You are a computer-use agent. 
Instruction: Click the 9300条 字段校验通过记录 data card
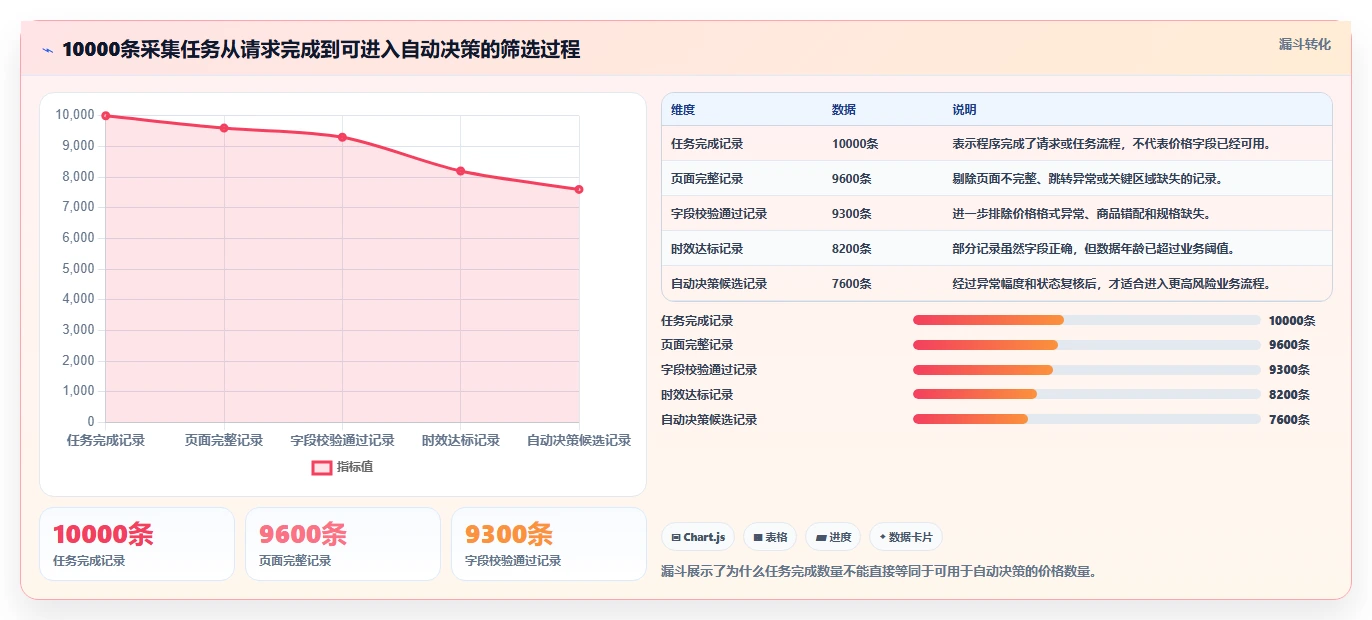point(549,544)
